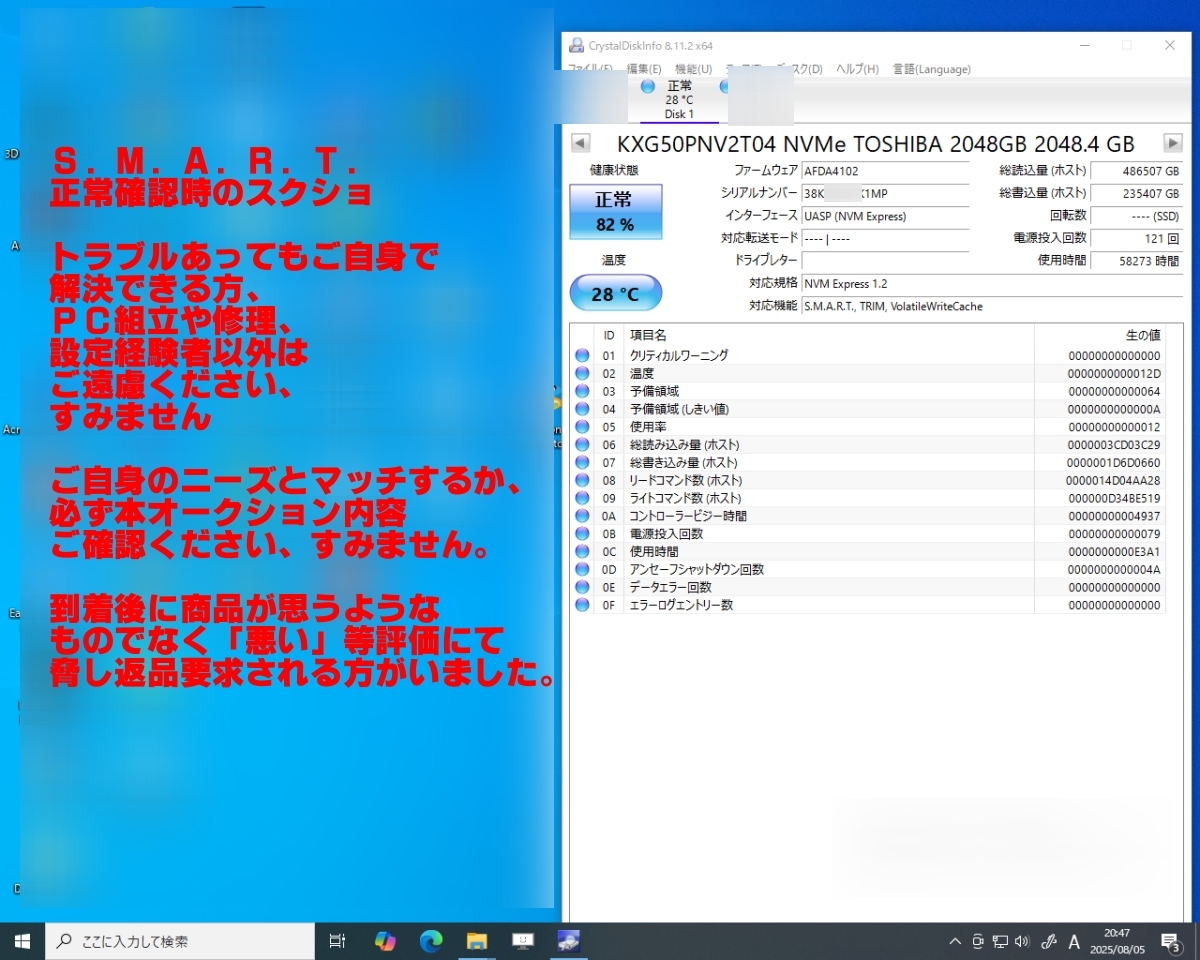The height and width of the screenshot is (960, 1200).
Task: Click the status orb for ID 03 予備領域
Action: [x=582, y=391]
